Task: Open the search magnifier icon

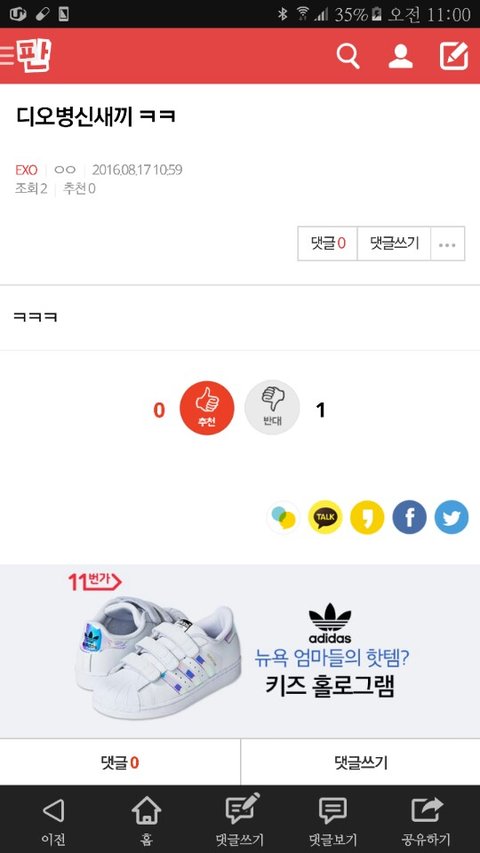Action: pyautogui.click(x=348, y=55)
